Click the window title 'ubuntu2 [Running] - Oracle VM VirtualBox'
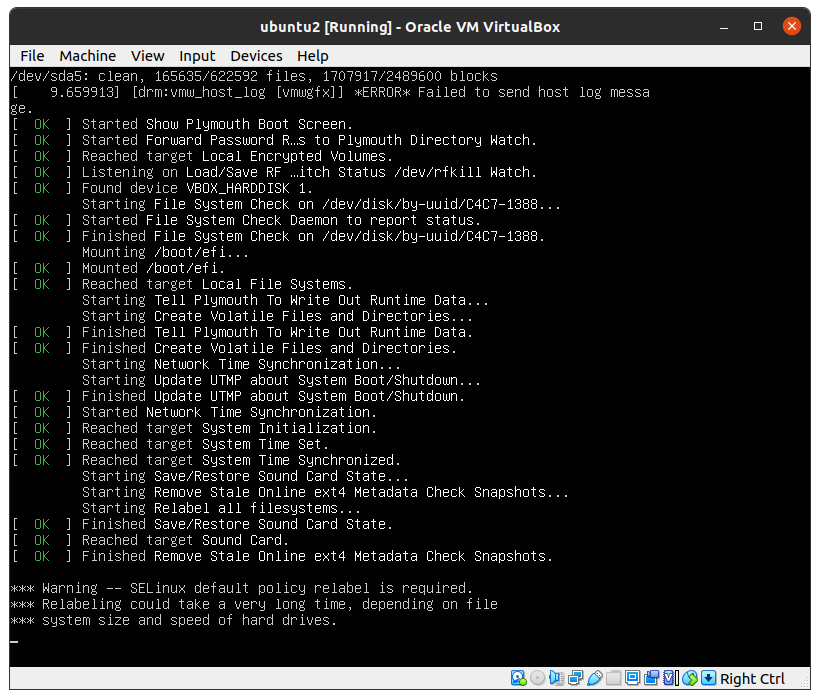Viewport: 820px width, 699px height. click(x=410, y=27)
